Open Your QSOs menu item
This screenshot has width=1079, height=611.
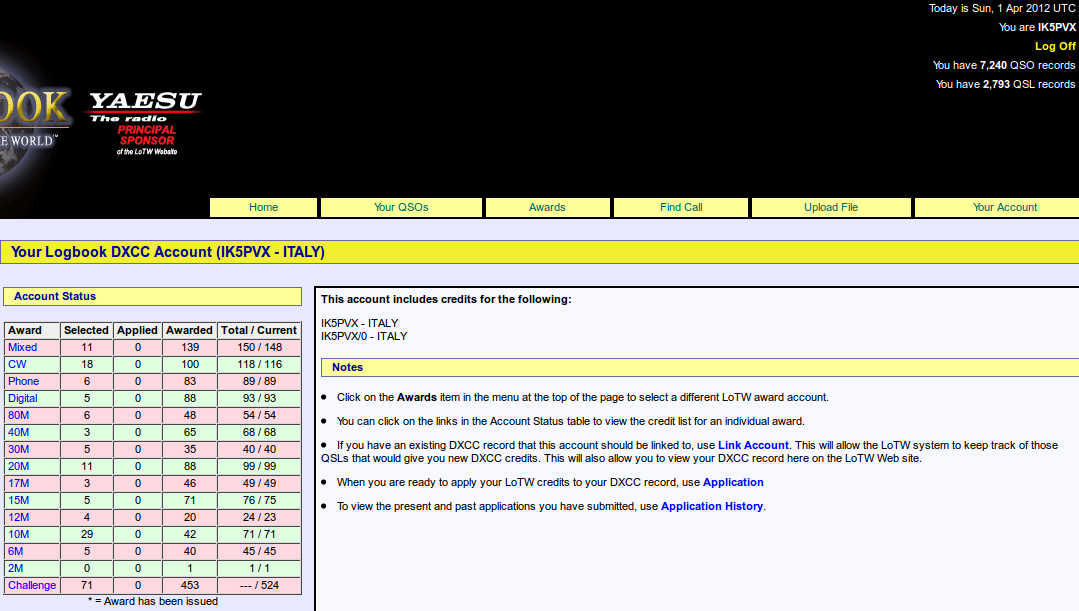tap(401, 207)
